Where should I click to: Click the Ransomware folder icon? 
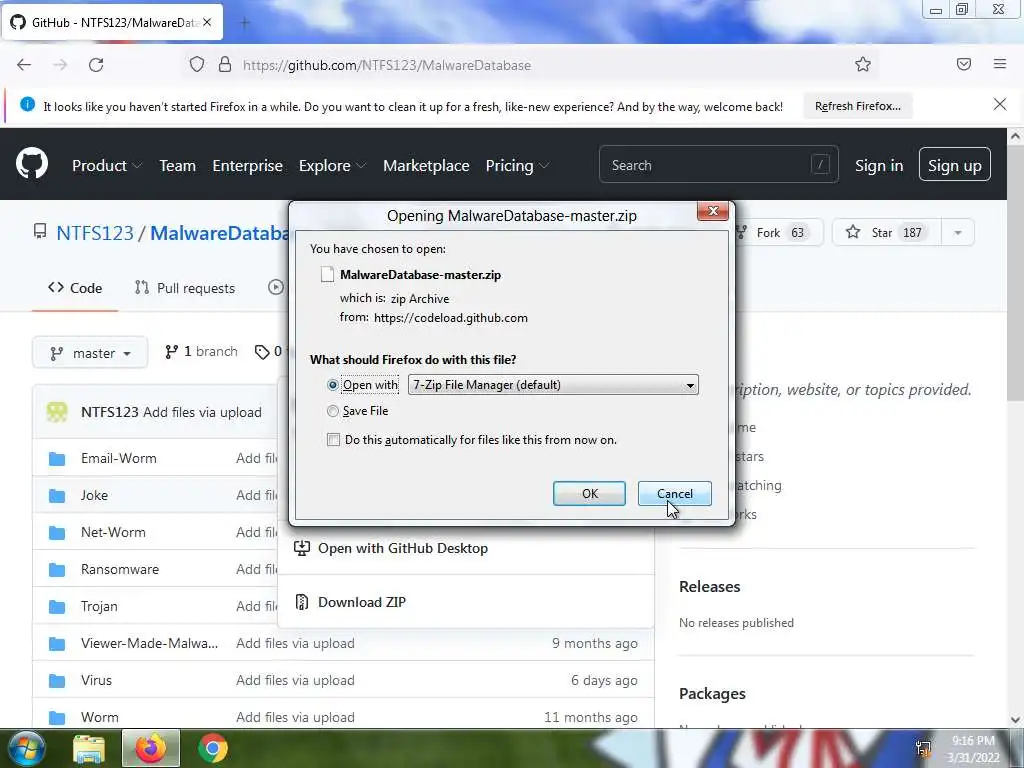pos(57,569)
